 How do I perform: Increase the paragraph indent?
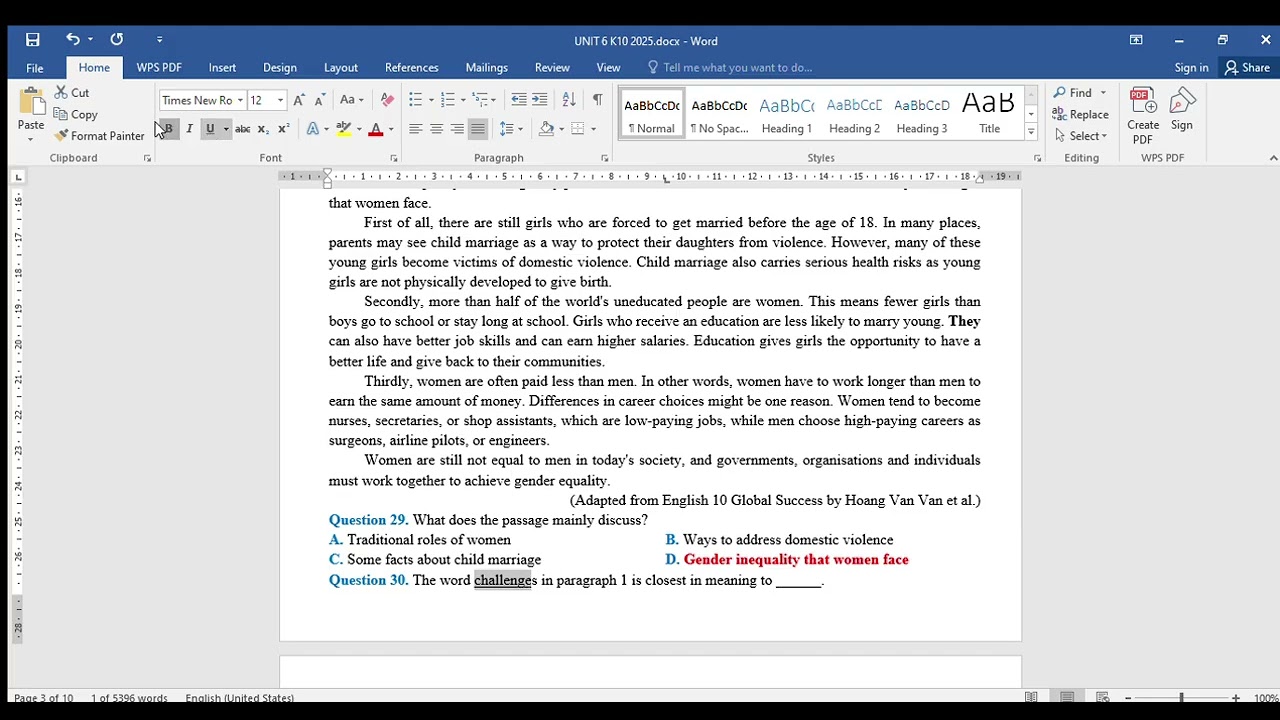click(540, 100)
